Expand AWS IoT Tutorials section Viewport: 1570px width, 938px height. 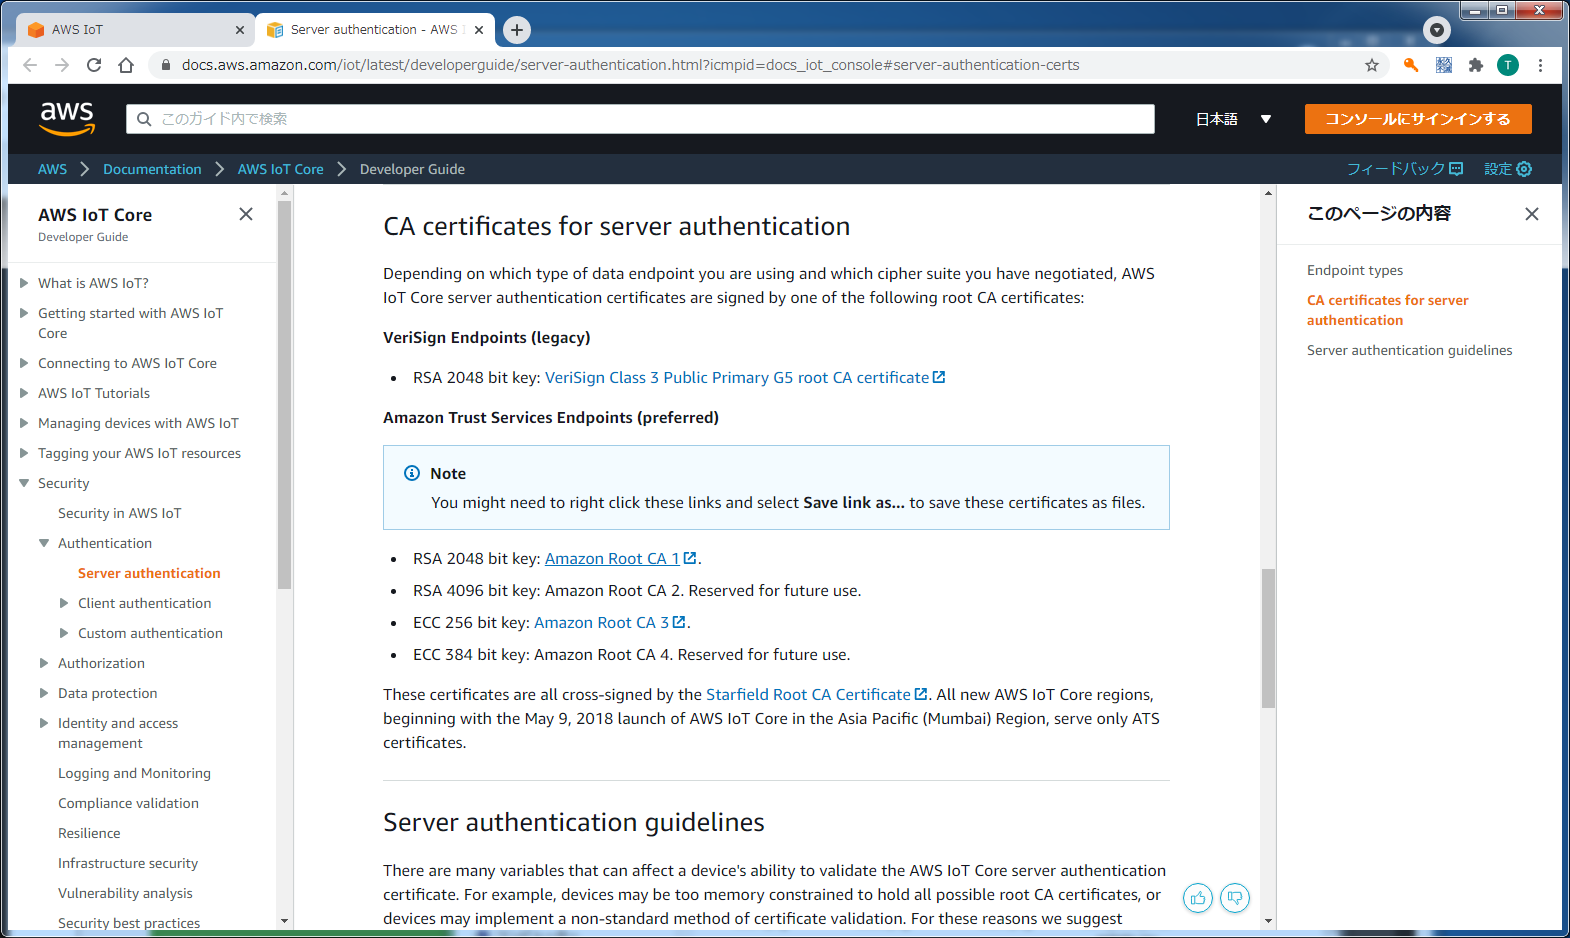coord(24,393)
